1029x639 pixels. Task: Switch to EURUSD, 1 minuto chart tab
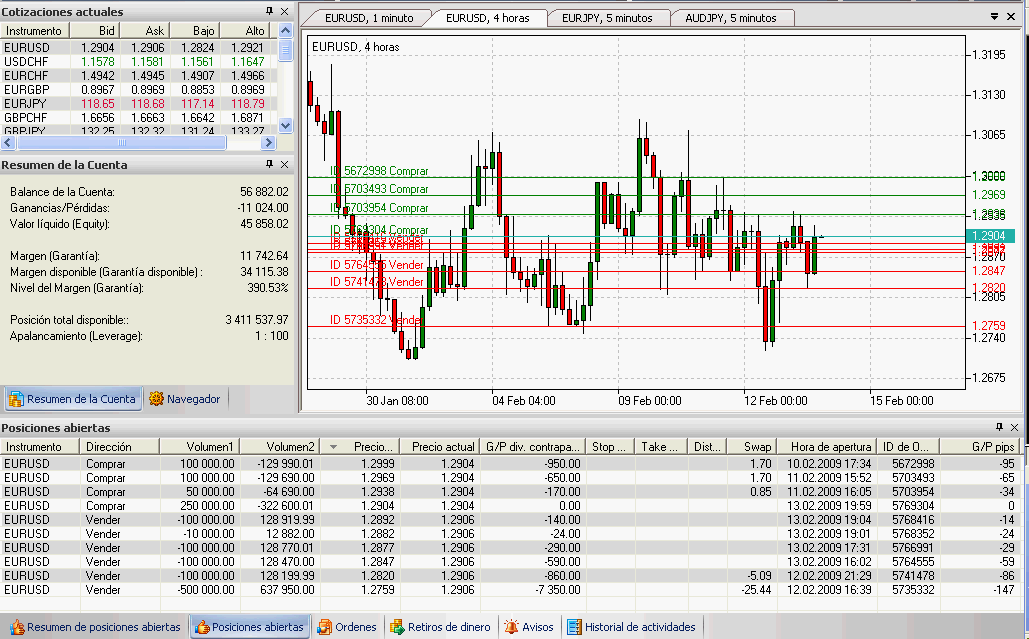coord(366,18)
